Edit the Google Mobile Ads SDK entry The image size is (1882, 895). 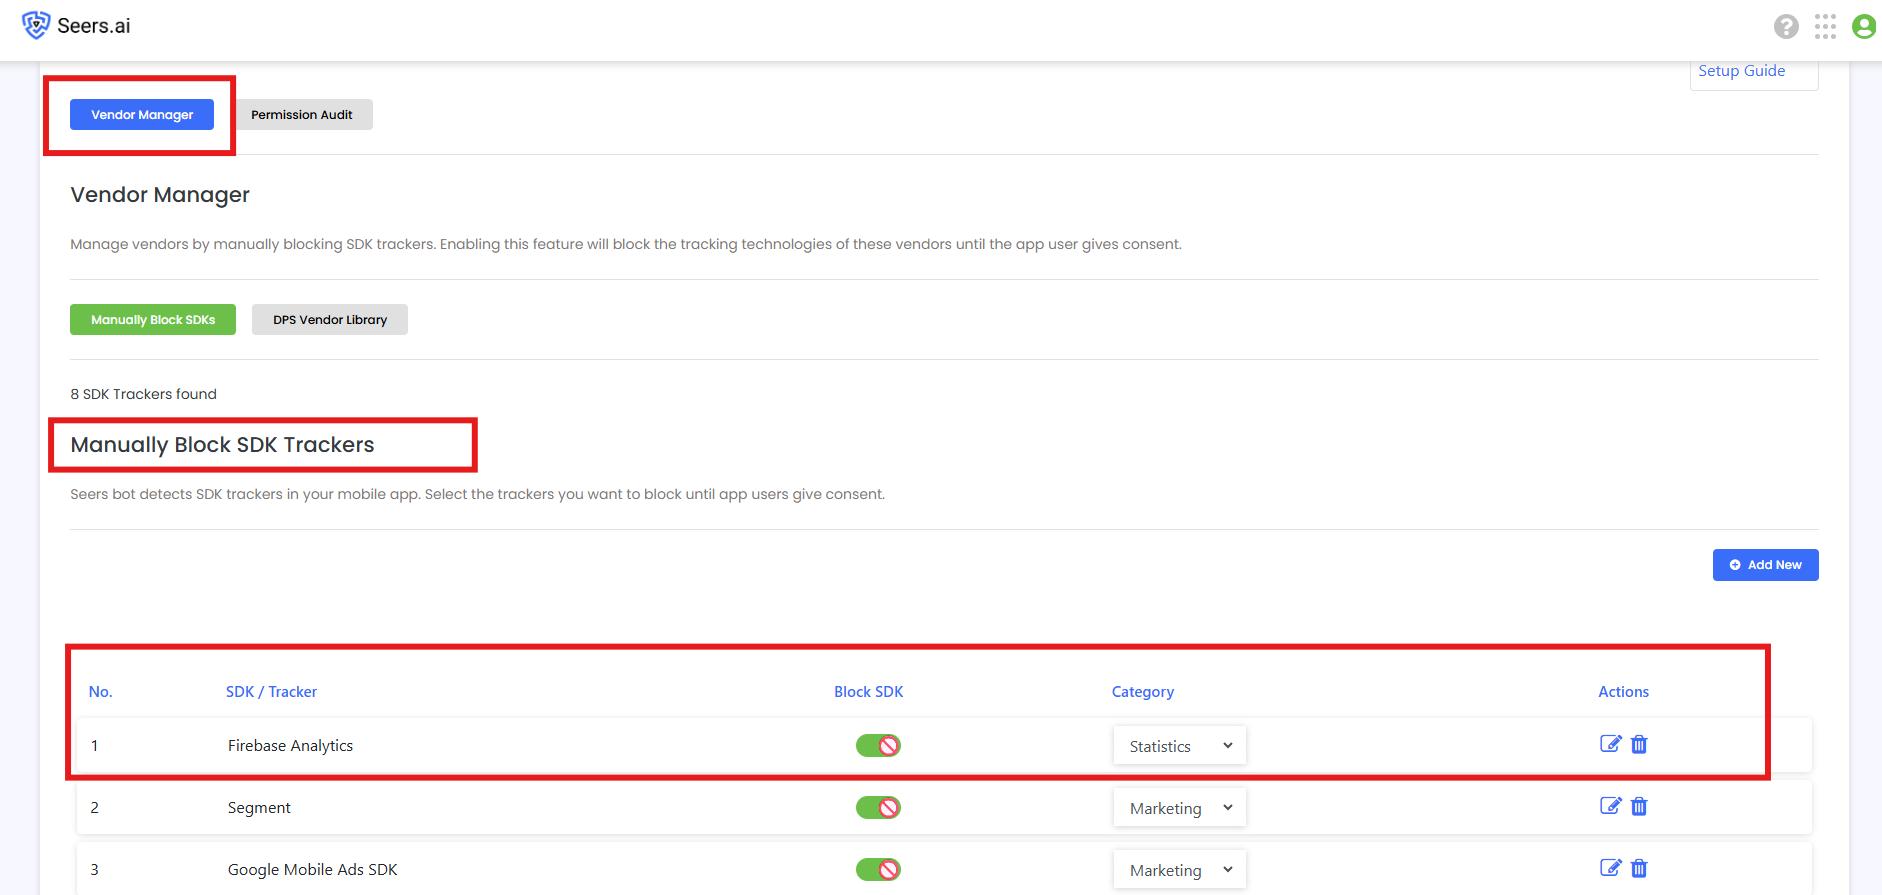(1610, 868)
